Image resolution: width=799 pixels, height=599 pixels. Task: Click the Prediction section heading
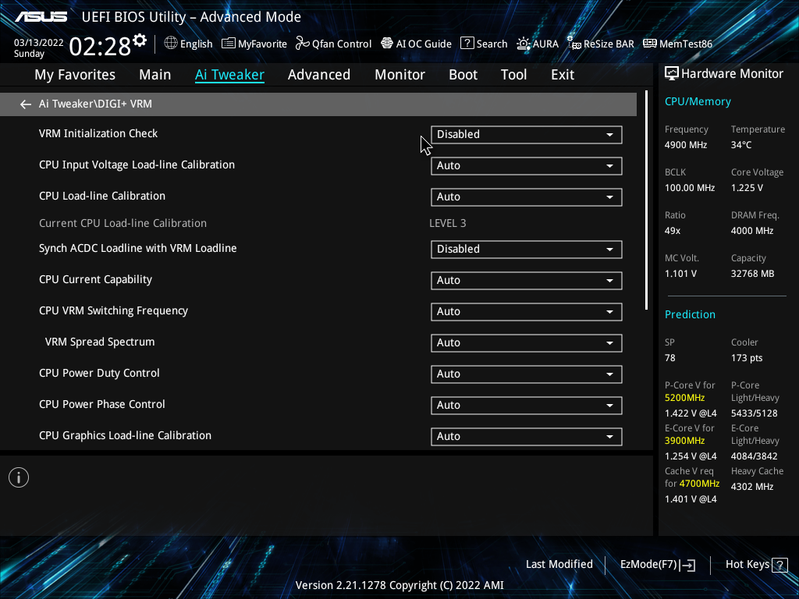click(x=690, y=314)
